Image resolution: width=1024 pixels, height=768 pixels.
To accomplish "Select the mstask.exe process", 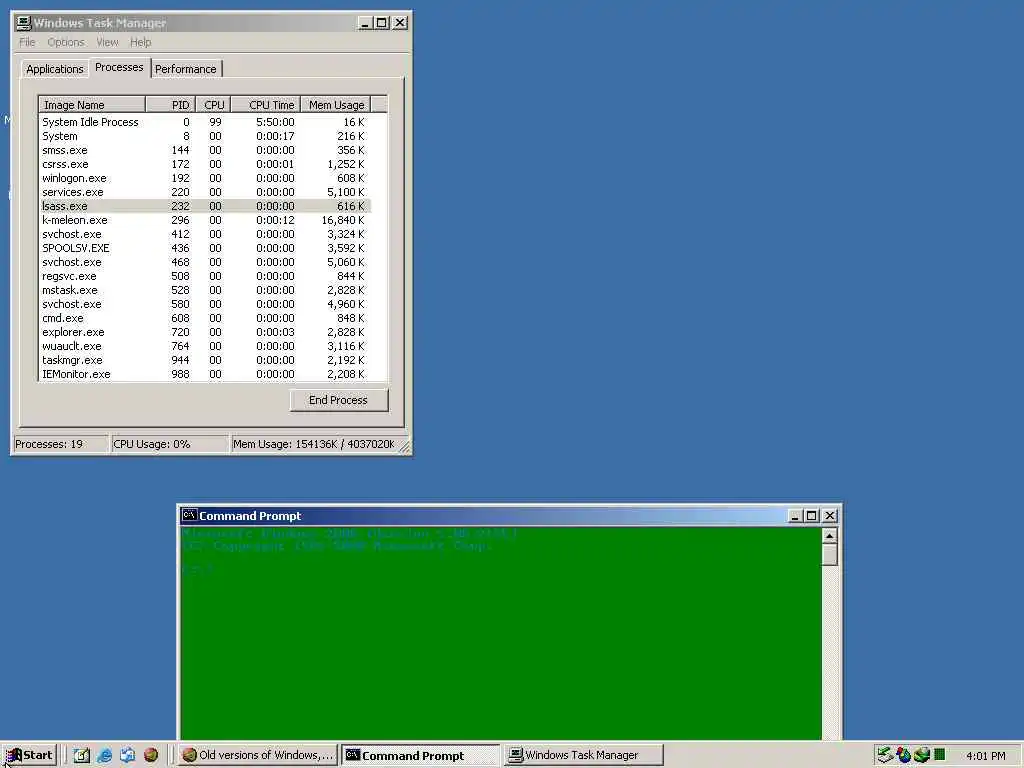I will (x=204, y=290).
